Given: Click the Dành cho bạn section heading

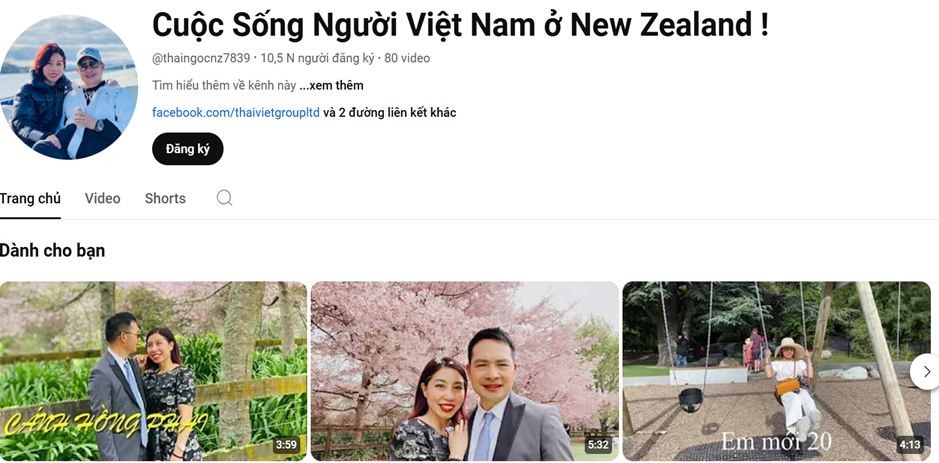Looking at the screenshot, I should (52, 250).
